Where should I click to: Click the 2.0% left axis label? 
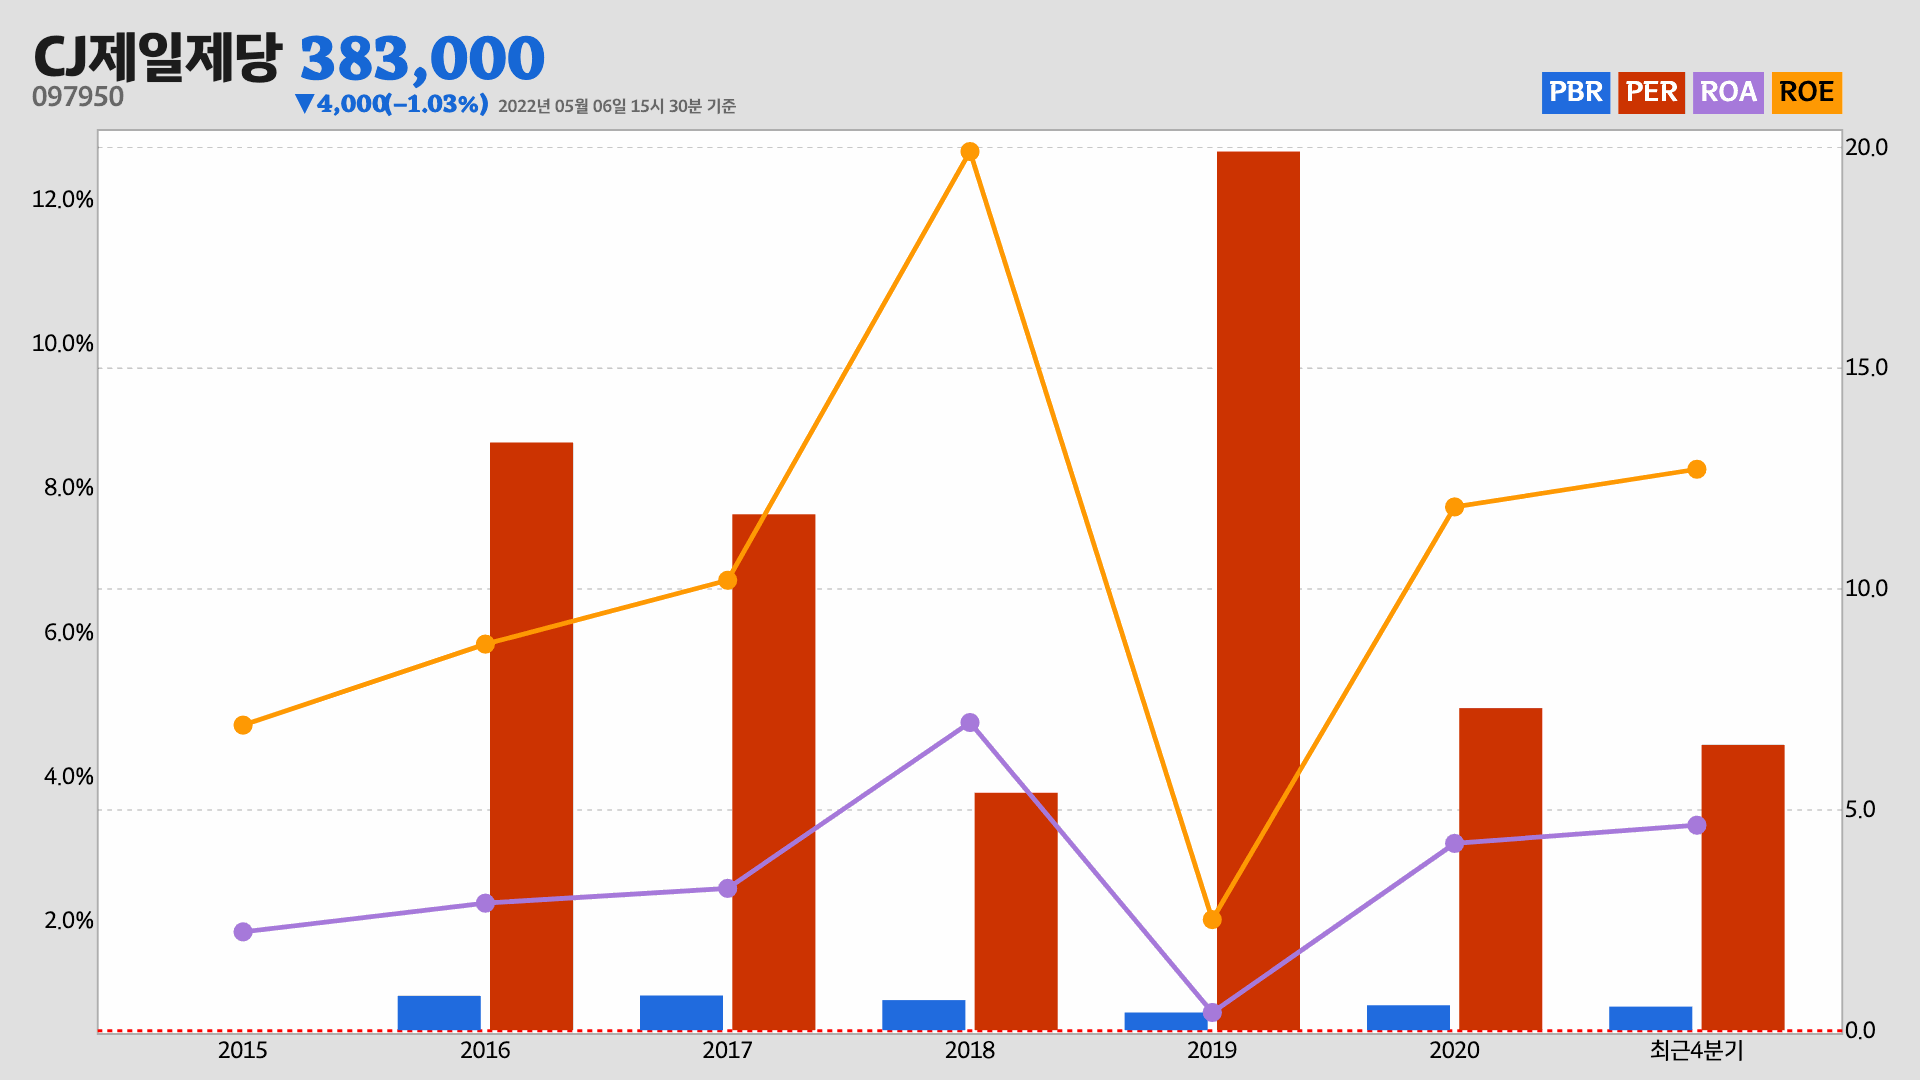(x=69, y=920)
